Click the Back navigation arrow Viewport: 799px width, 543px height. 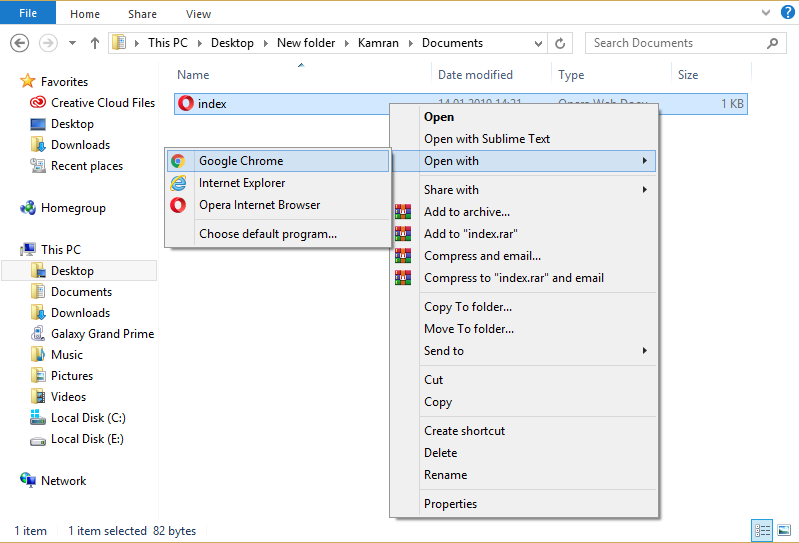tap(19, 43)
